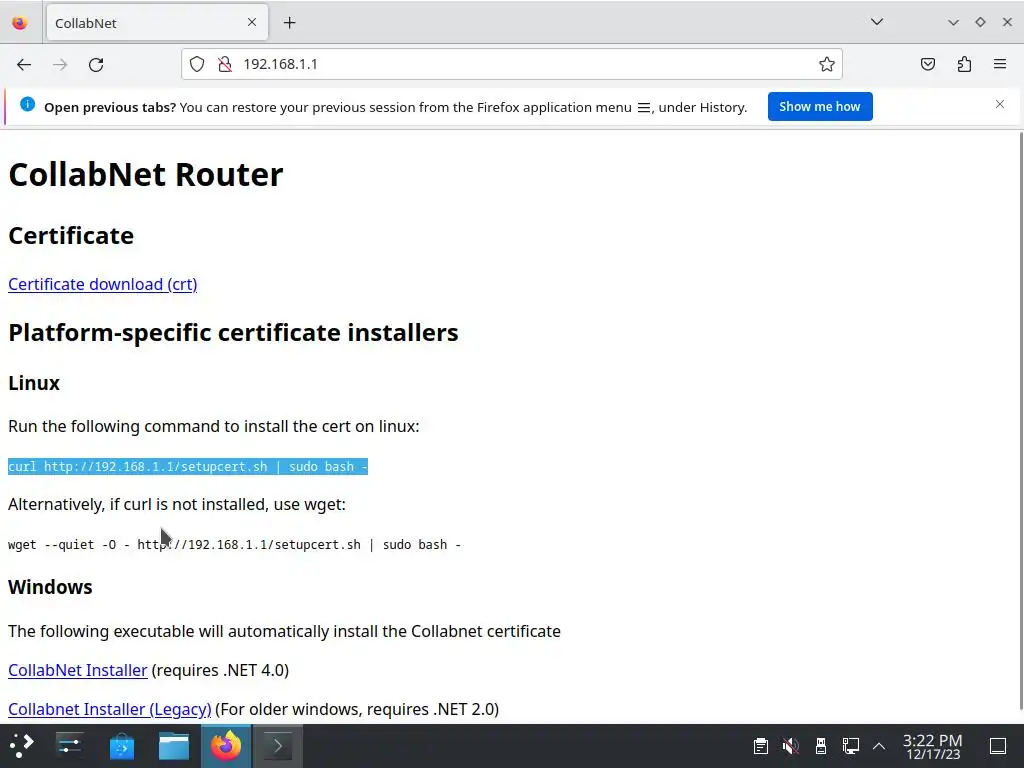
Task: Dismiss the Open previous tabs notification
Action: [x=1000, y=104]
